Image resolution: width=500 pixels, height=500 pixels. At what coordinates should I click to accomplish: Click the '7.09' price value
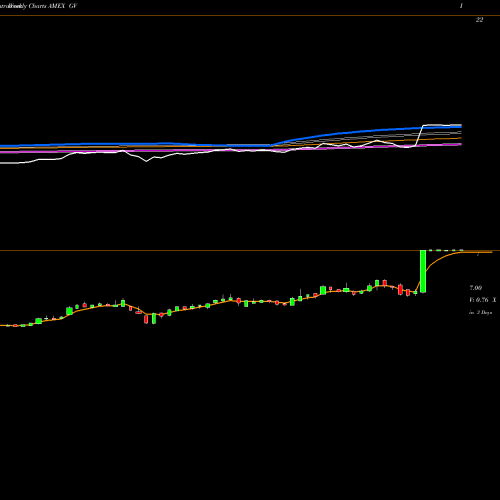(476, 288)
